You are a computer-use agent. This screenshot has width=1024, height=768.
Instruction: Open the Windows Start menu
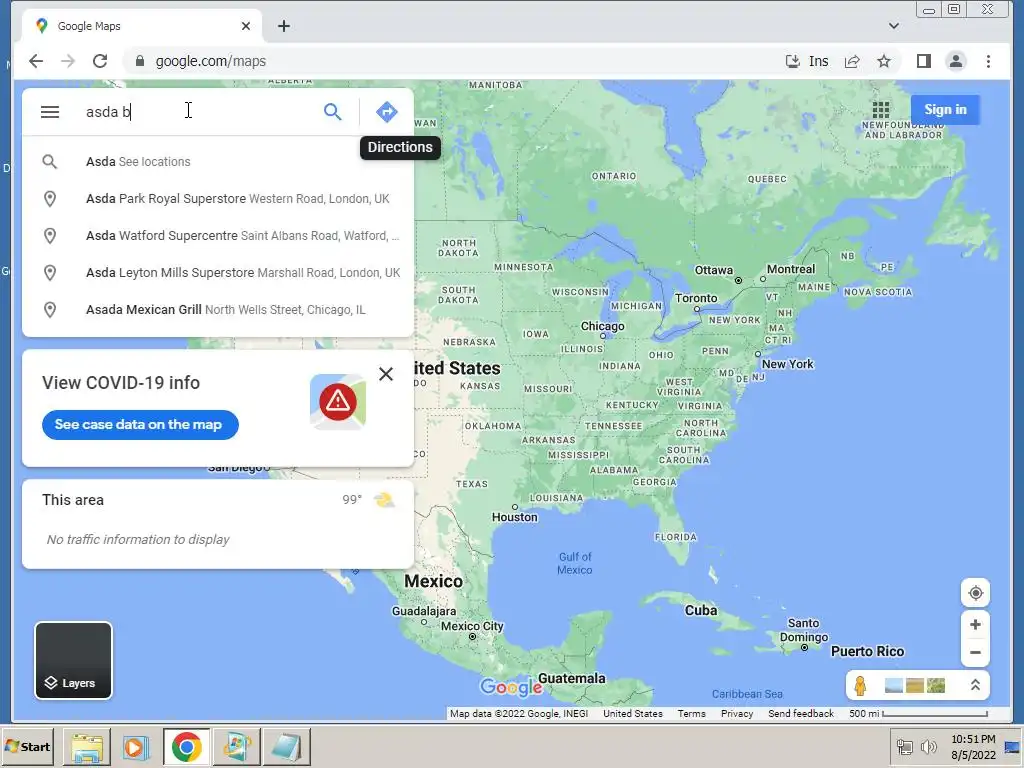pos(28,747)
